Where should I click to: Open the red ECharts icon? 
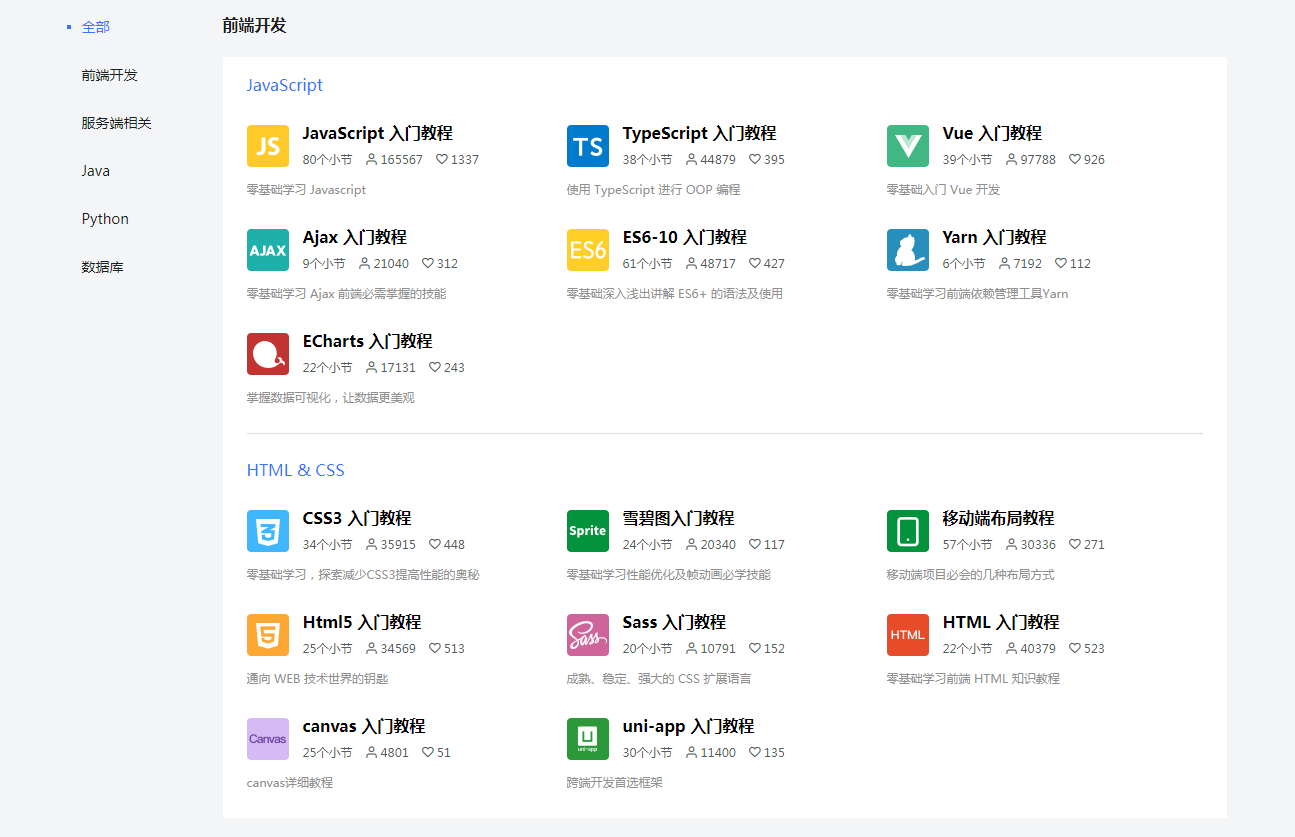click(x=267, y=354)
